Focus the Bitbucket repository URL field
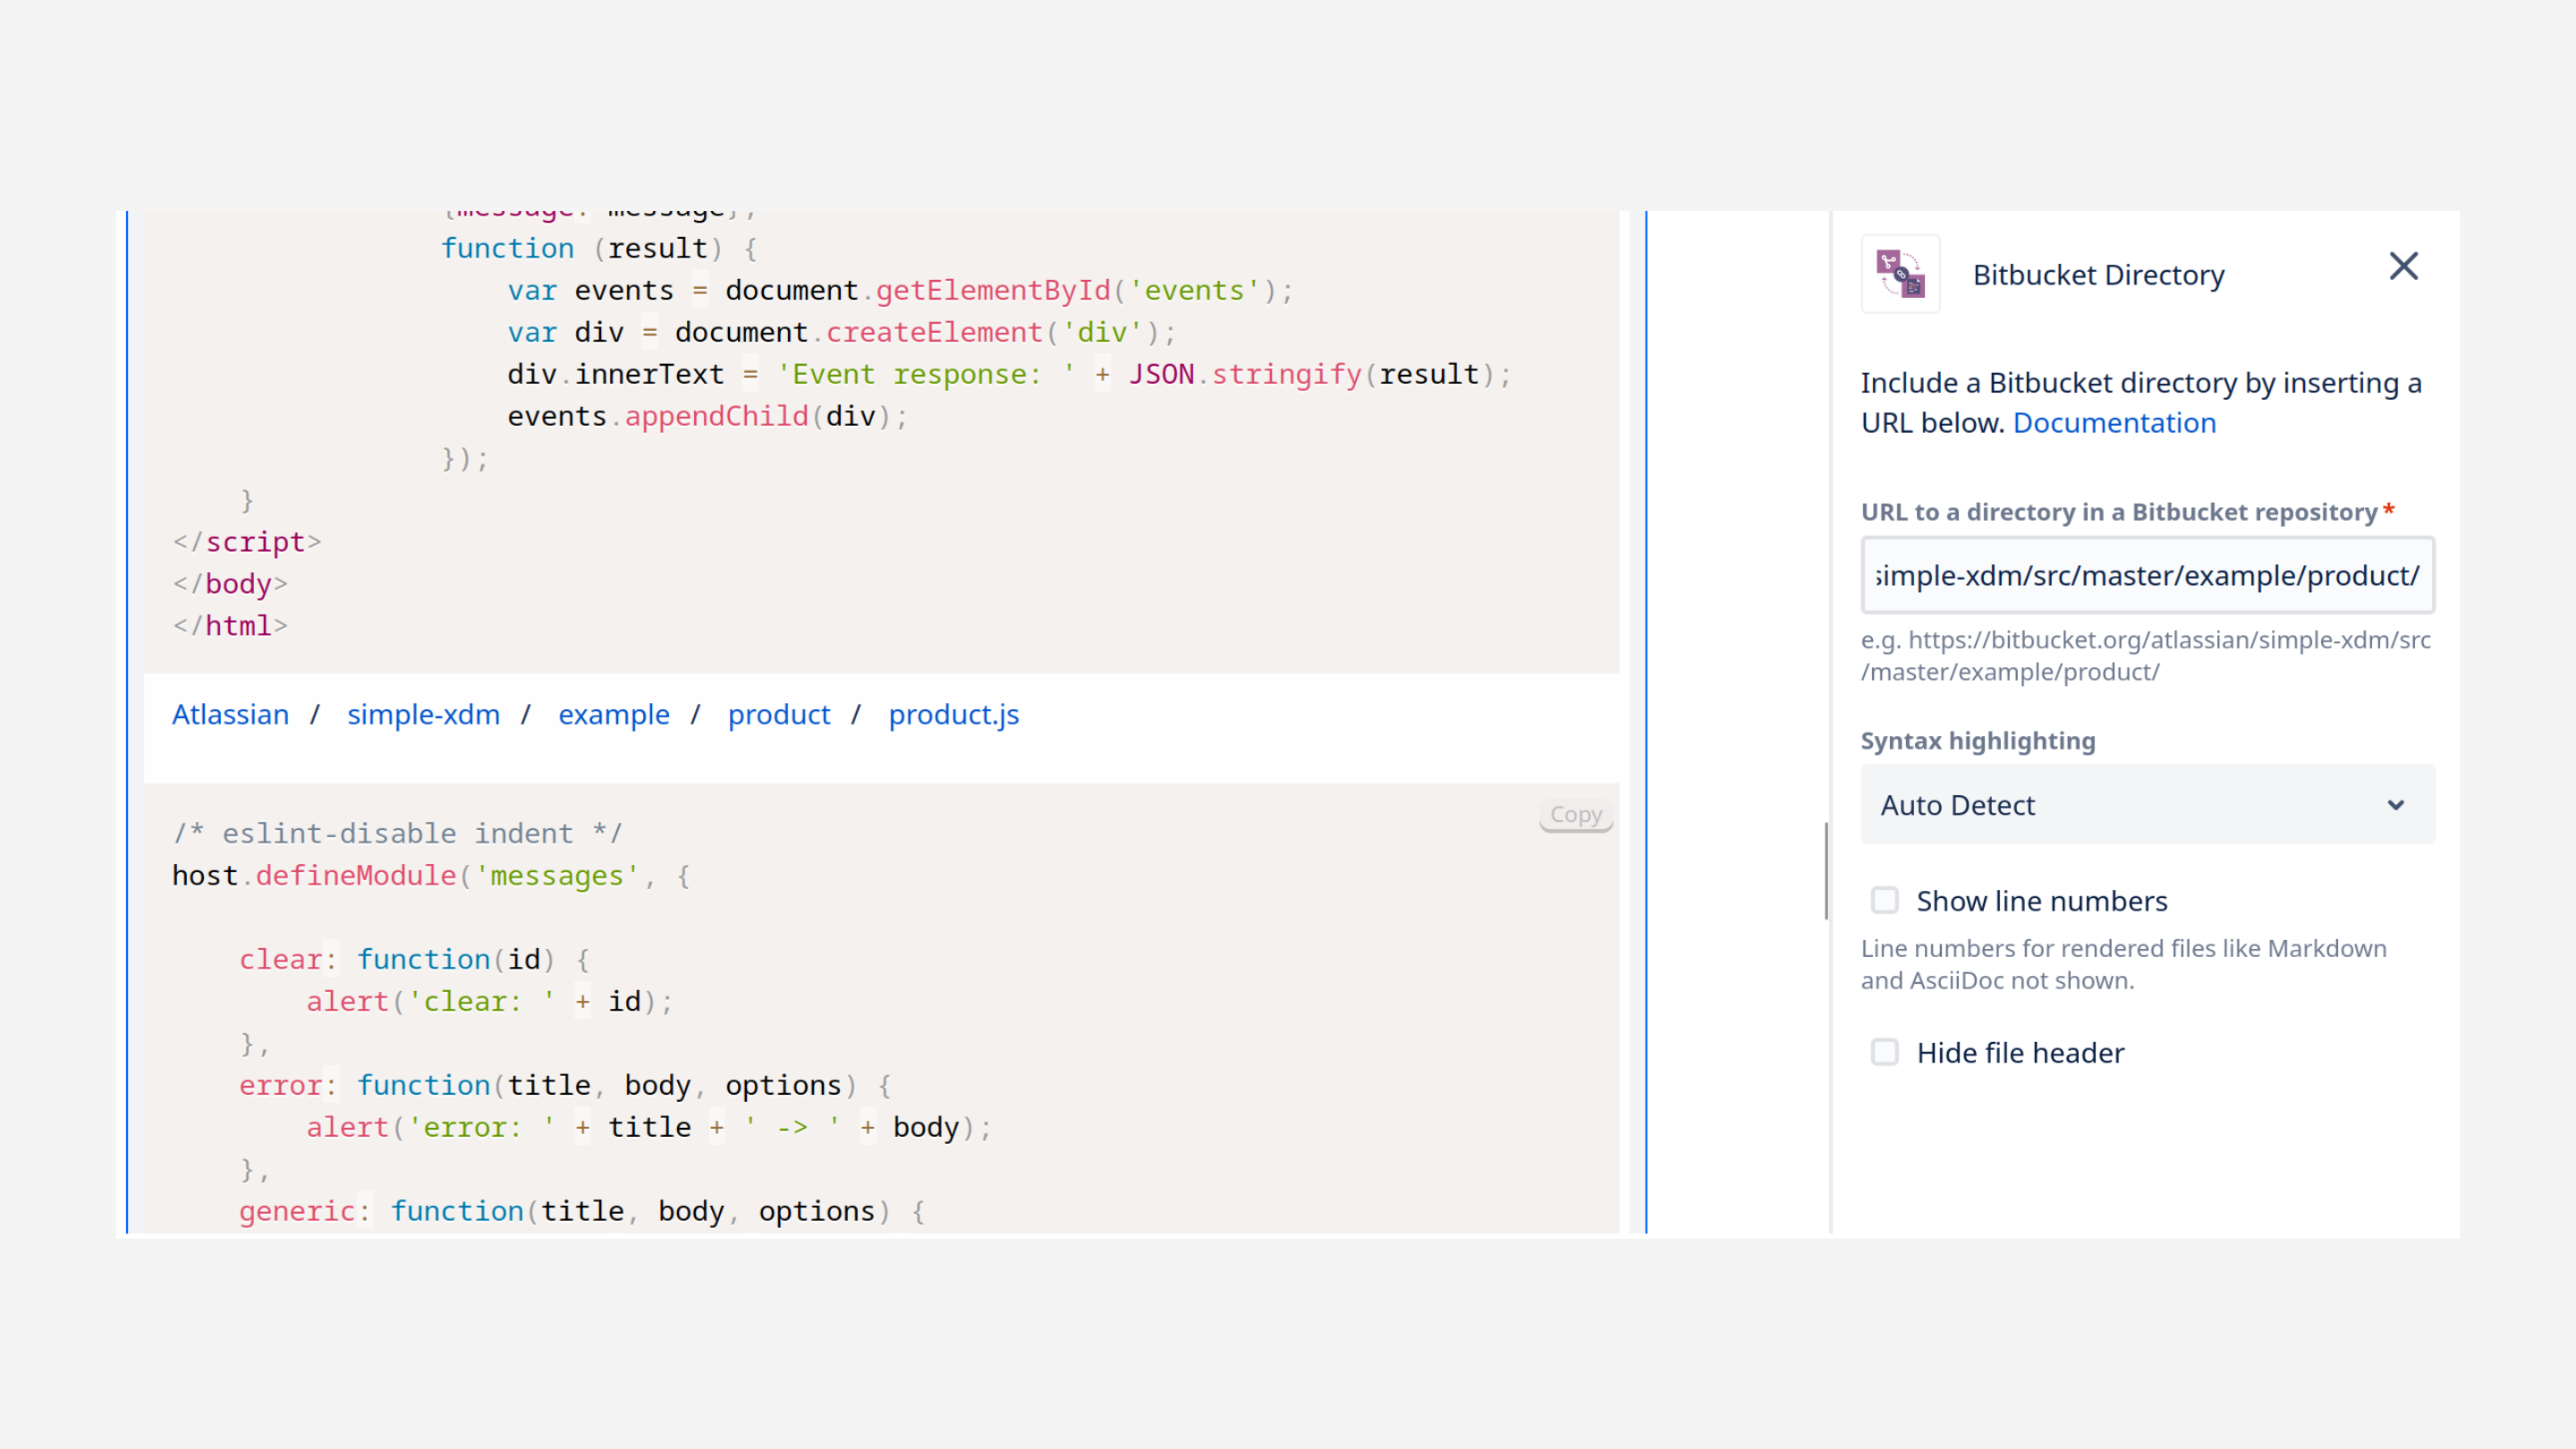This screenshot has width=2576, height=1449. tap(2147, 575)
